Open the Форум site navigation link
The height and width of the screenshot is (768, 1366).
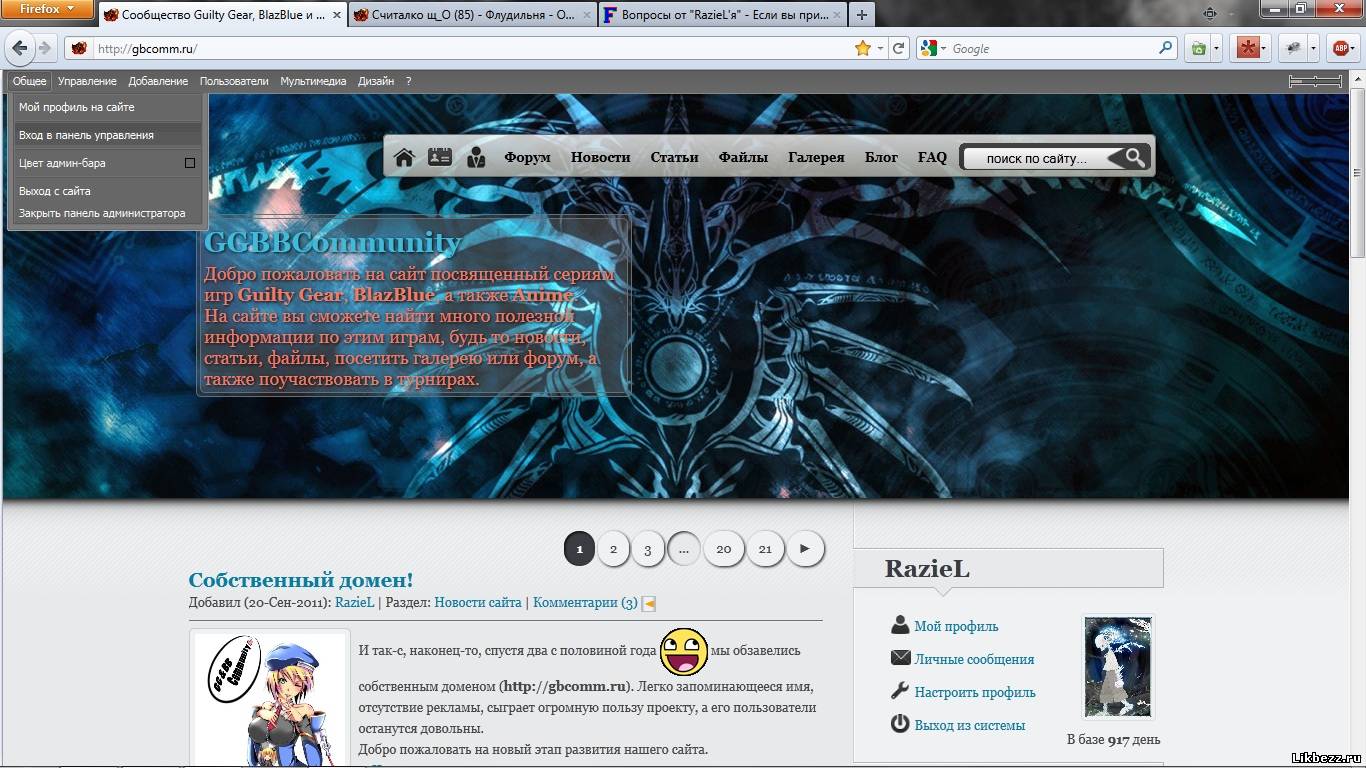(527, 157)
